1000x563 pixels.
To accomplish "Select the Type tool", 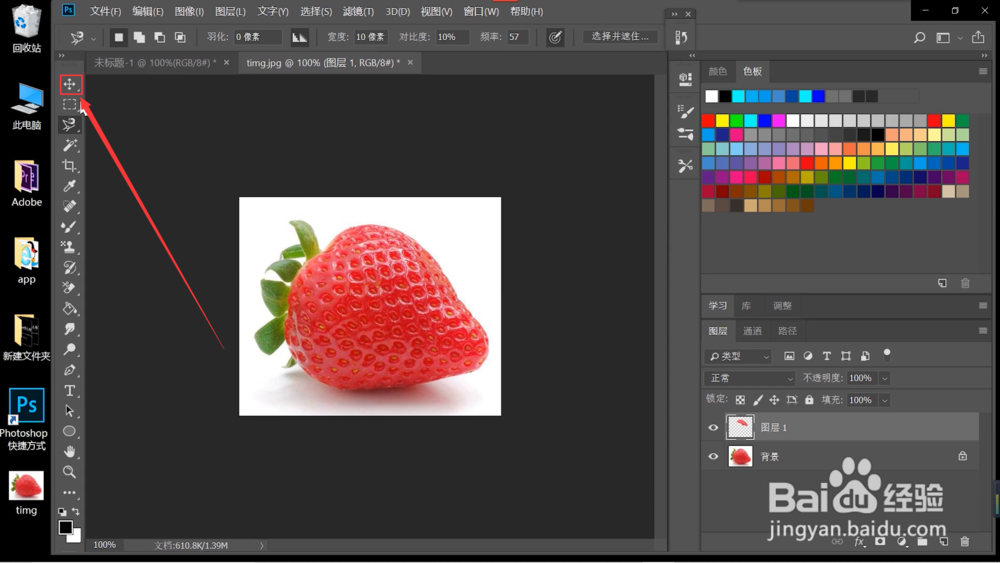I will click(70, 390).
